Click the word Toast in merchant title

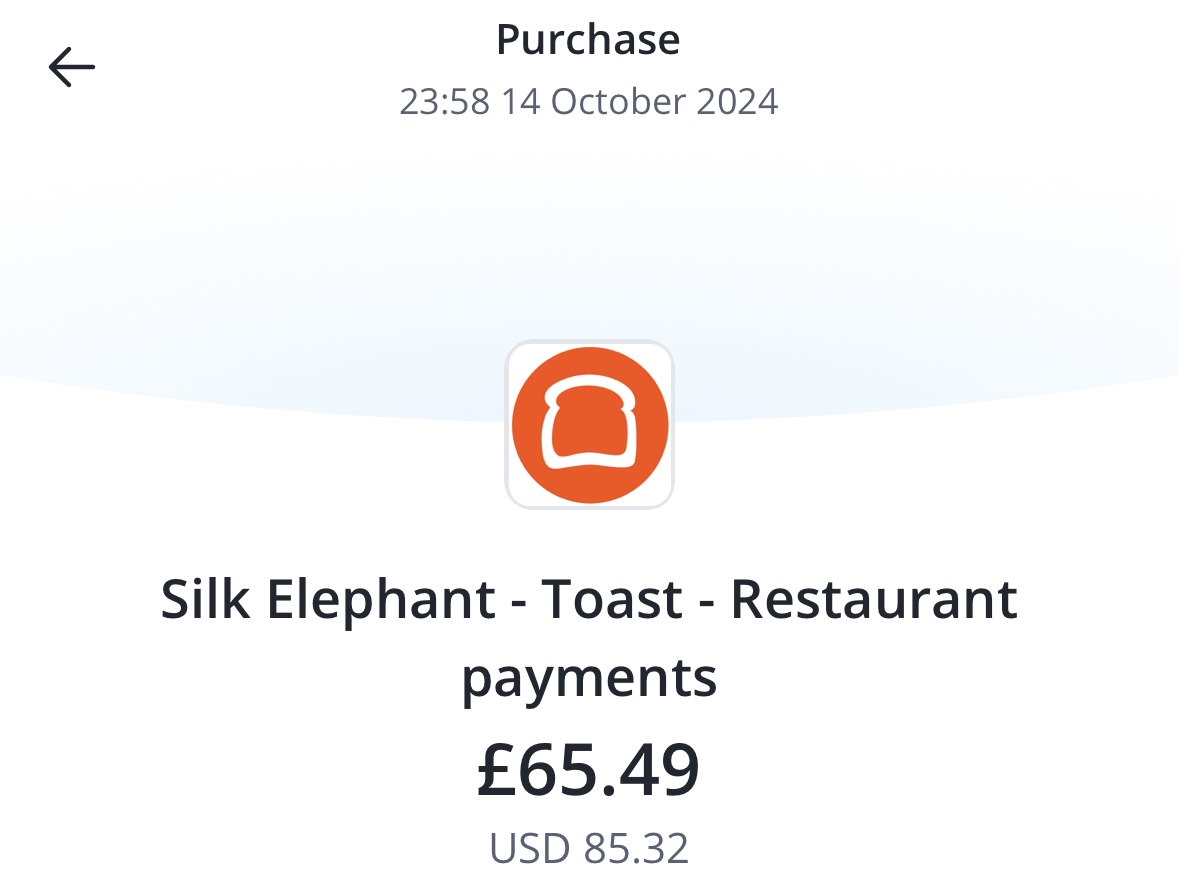tap(612, 600)
